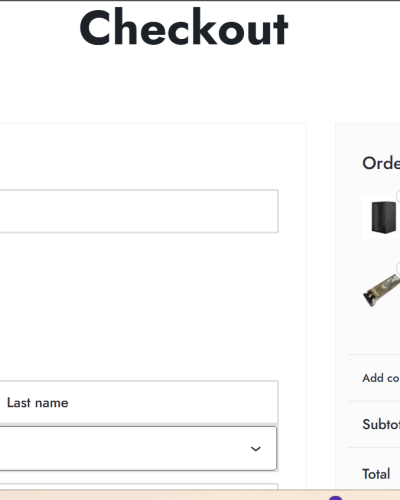Click the beige banner at page bottom
Screen dimensions: 400x500
[200, 495]
